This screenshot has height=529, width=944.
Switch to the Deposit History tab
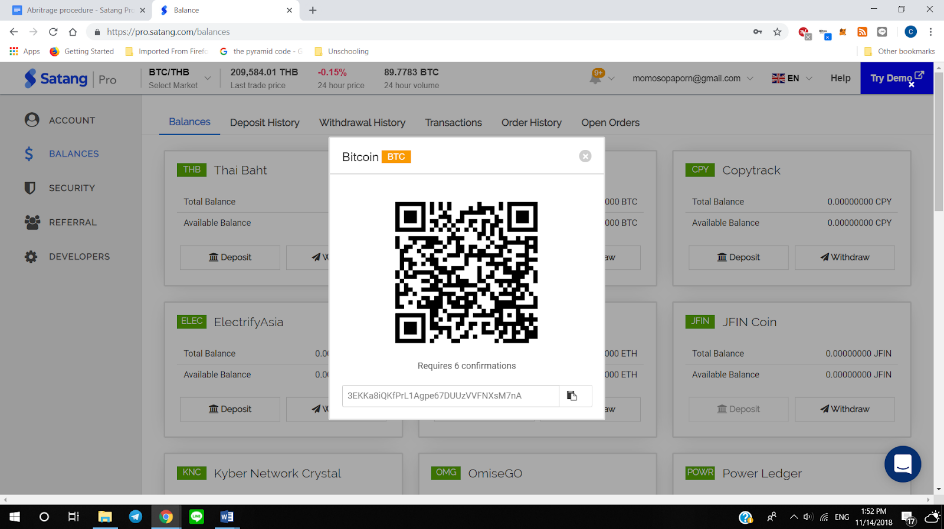coord(264,123)
